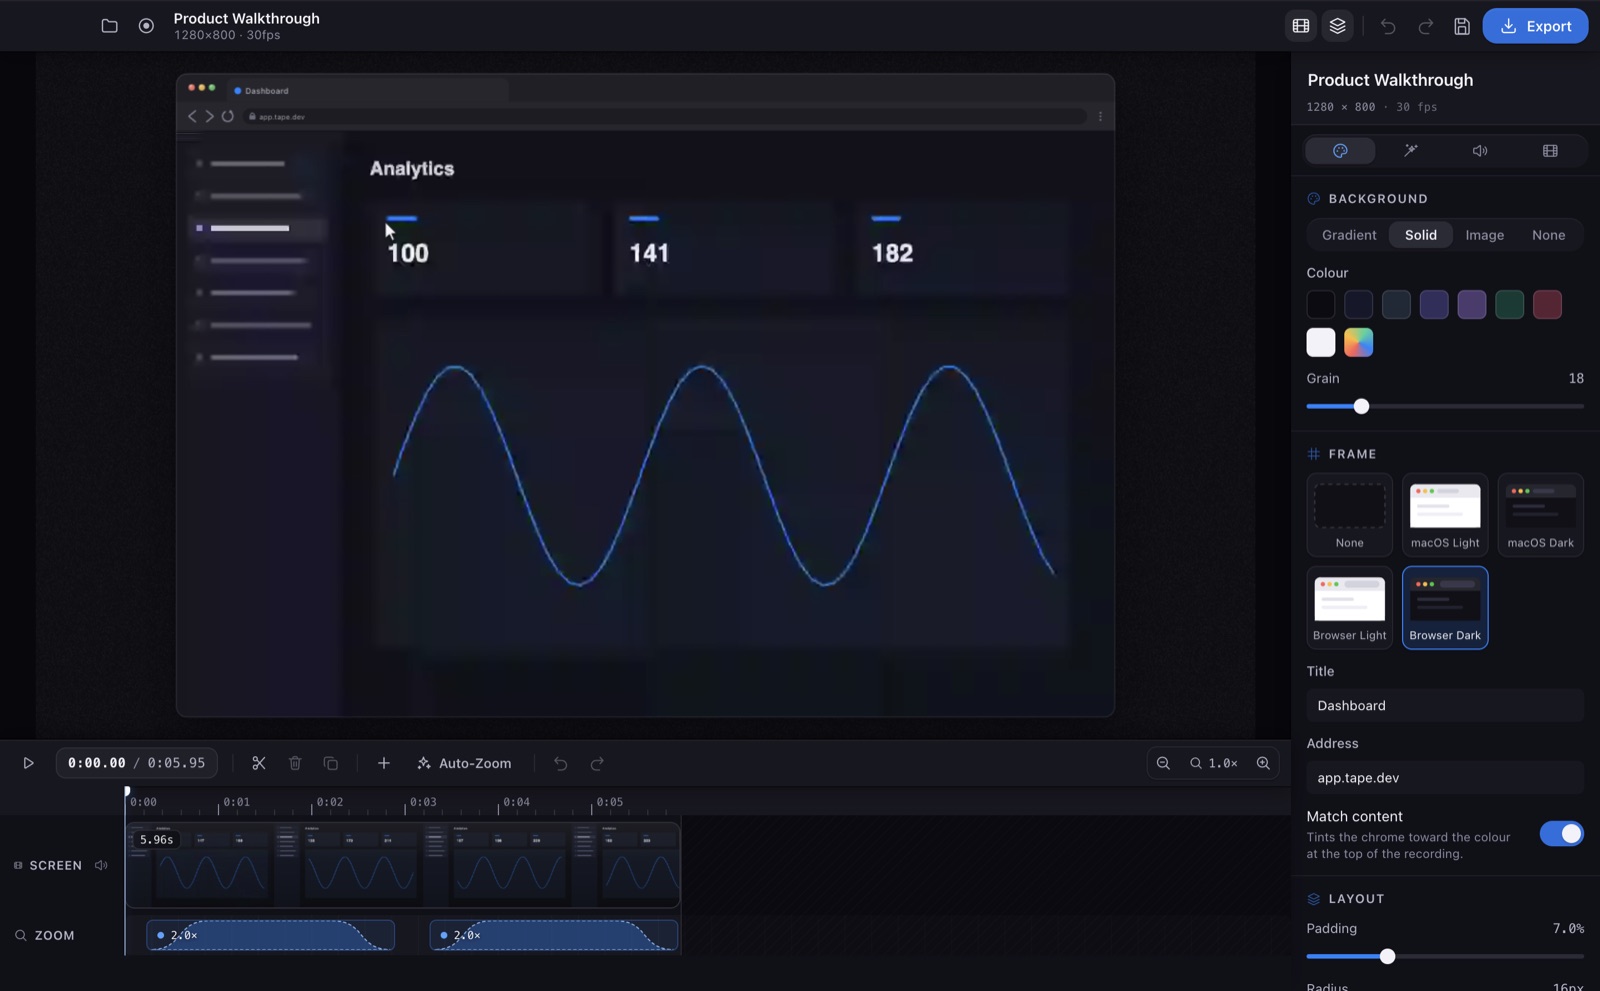The image size is (1600, 991).
Task: Toggle the layers panel icon
Action: pos(1337,26)
